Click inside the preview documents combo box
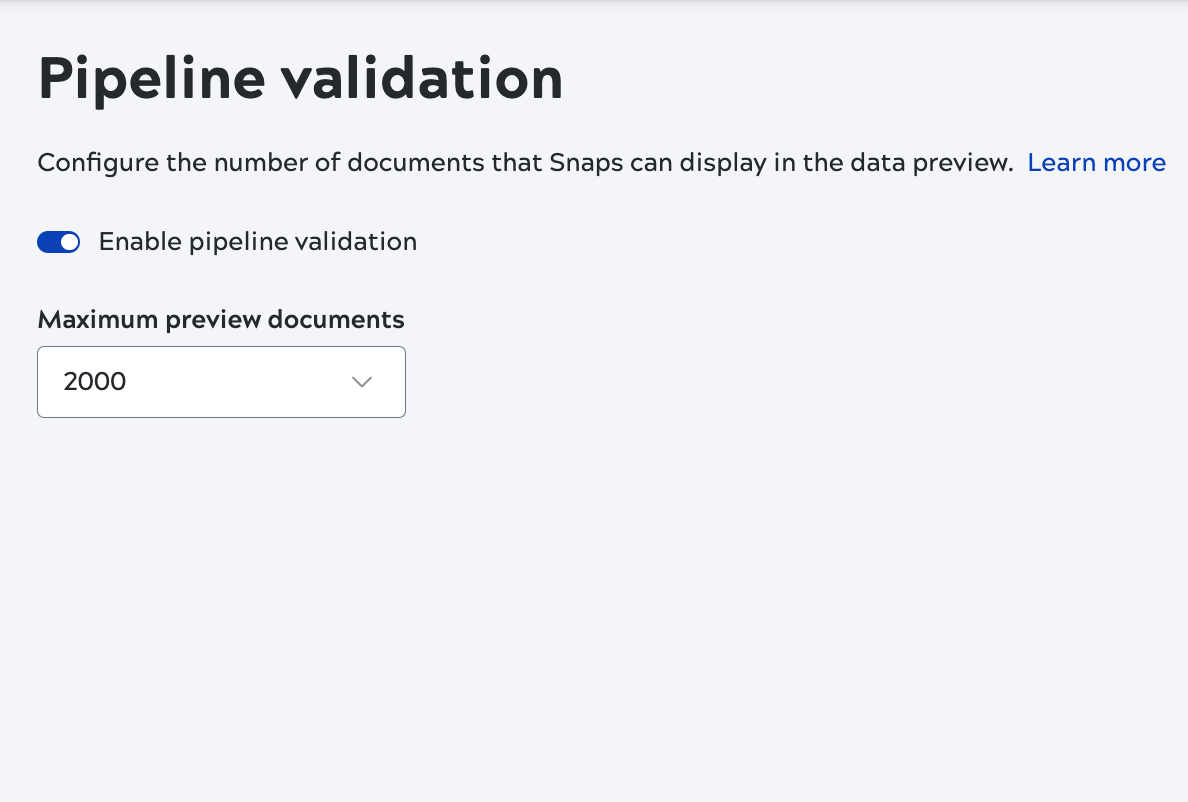The image size is (1188, 802). click(200, 381)
